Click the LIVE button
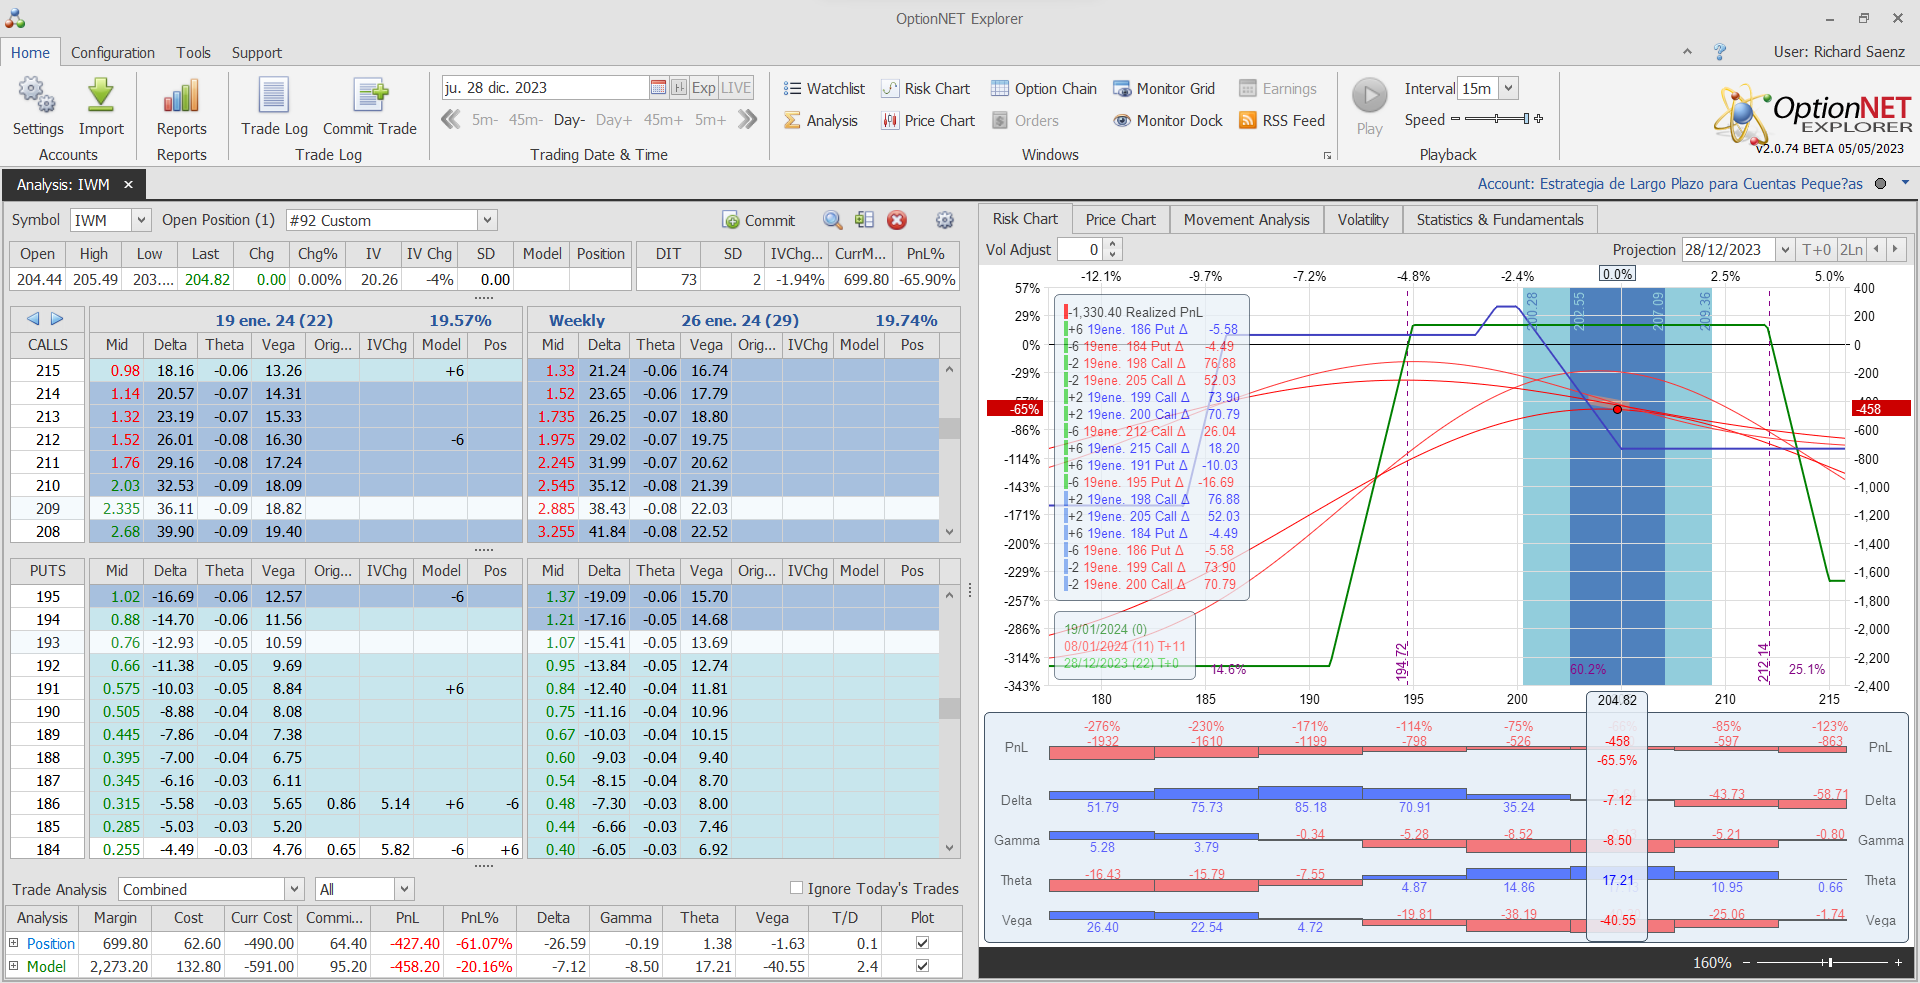 (736, 88)
